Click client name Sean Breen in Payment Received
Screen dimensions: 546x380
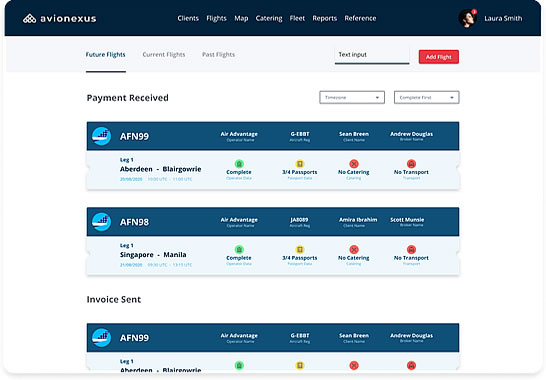(354, 134)
